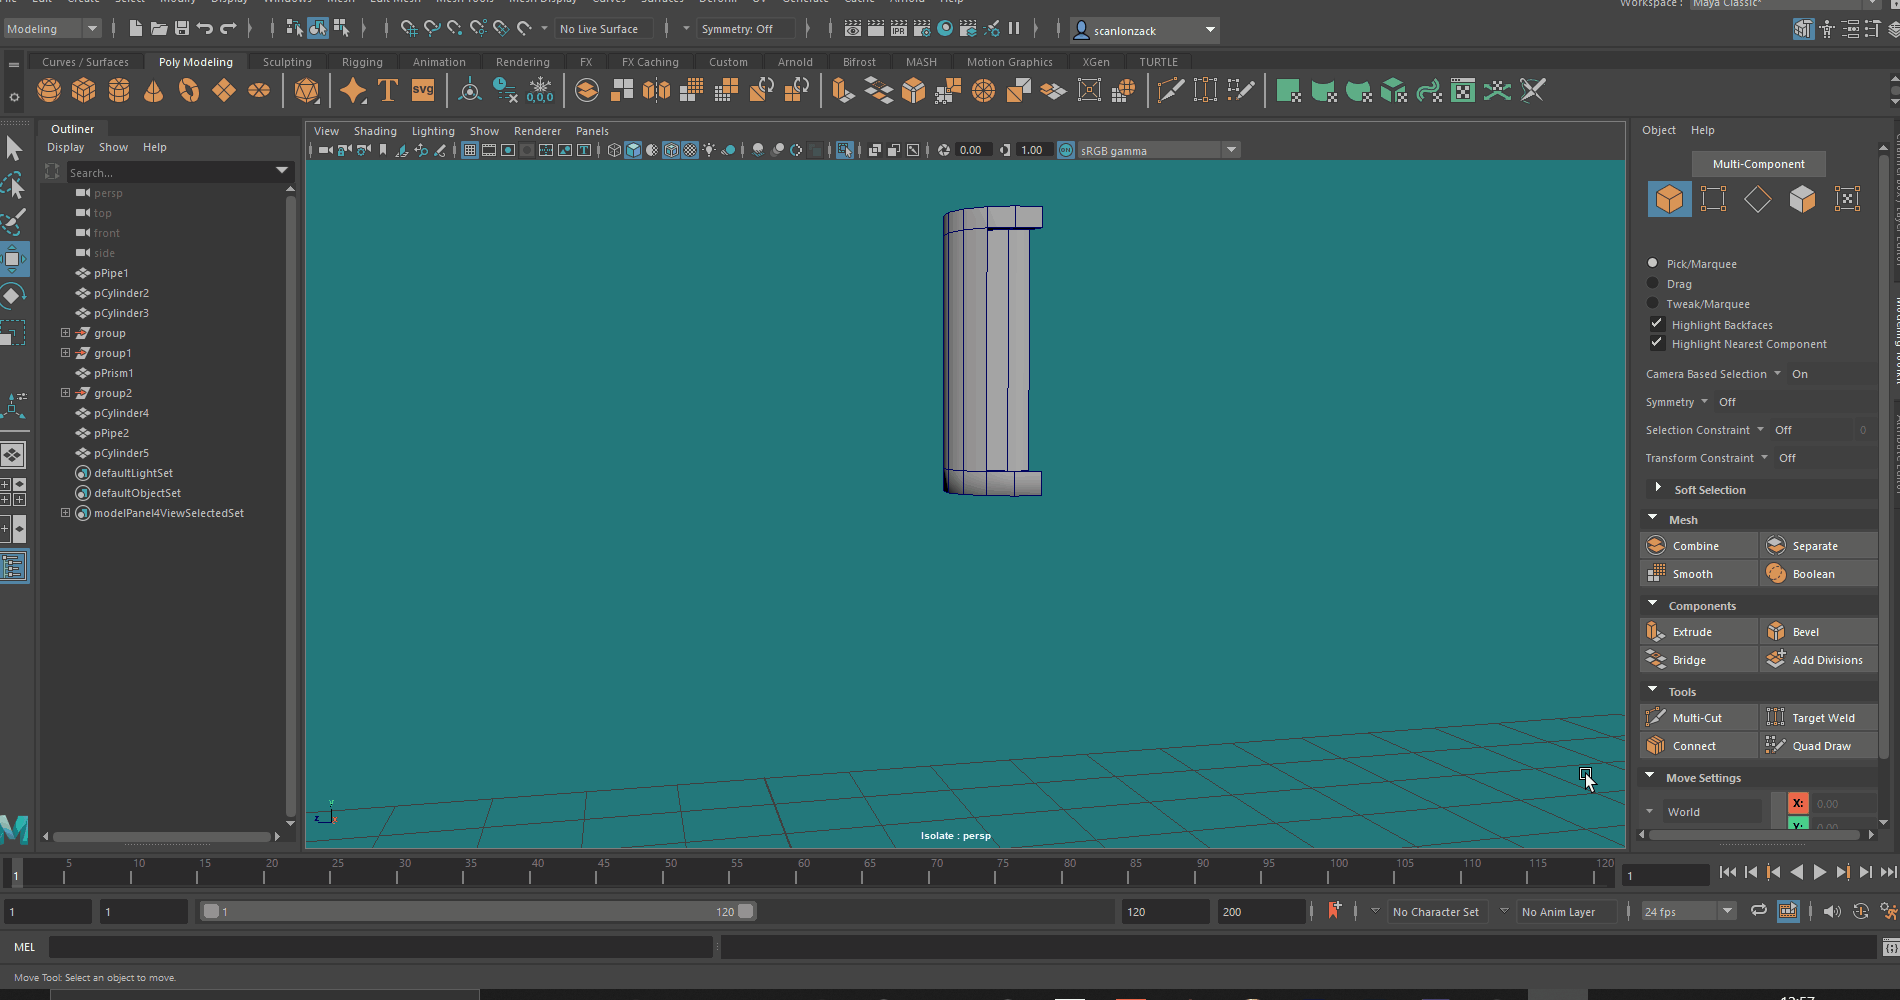This screenshot has height=1000, width=1900.
Task: Toggle Highlight Nearest Component checkbox
Action: point(1657,343)
